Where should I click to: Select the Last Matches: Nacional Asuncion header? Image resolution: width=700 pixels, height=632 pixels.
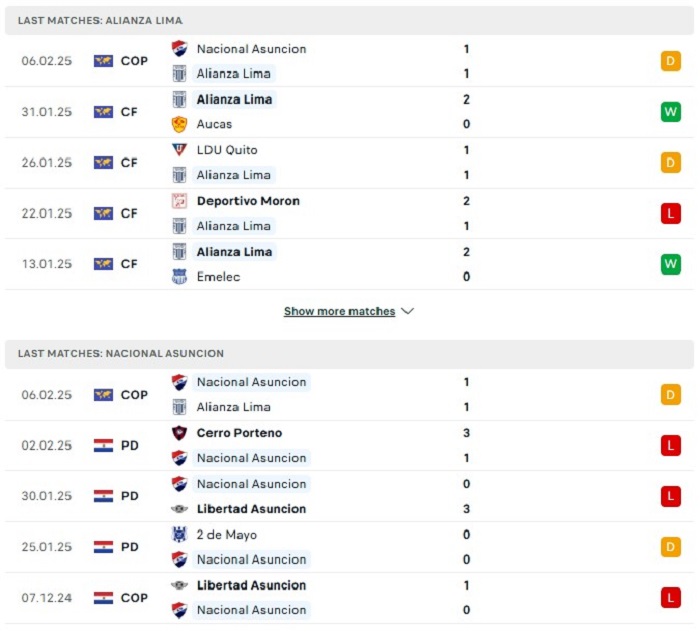pos(349,353)
